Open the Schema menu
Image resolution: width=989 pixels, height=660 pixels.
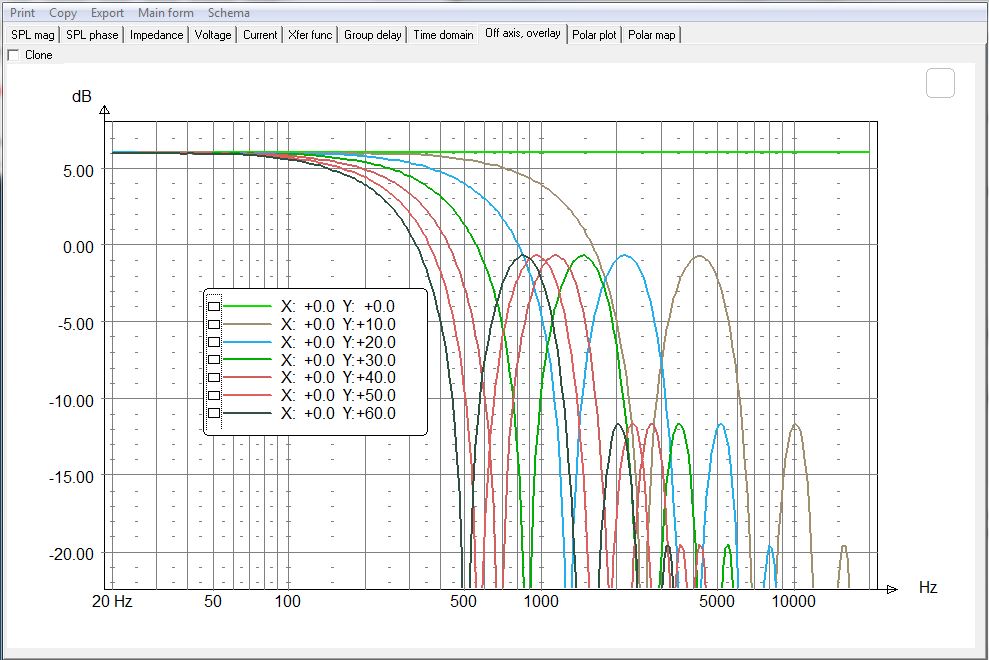pyautogui.click(x=229, y=13)
